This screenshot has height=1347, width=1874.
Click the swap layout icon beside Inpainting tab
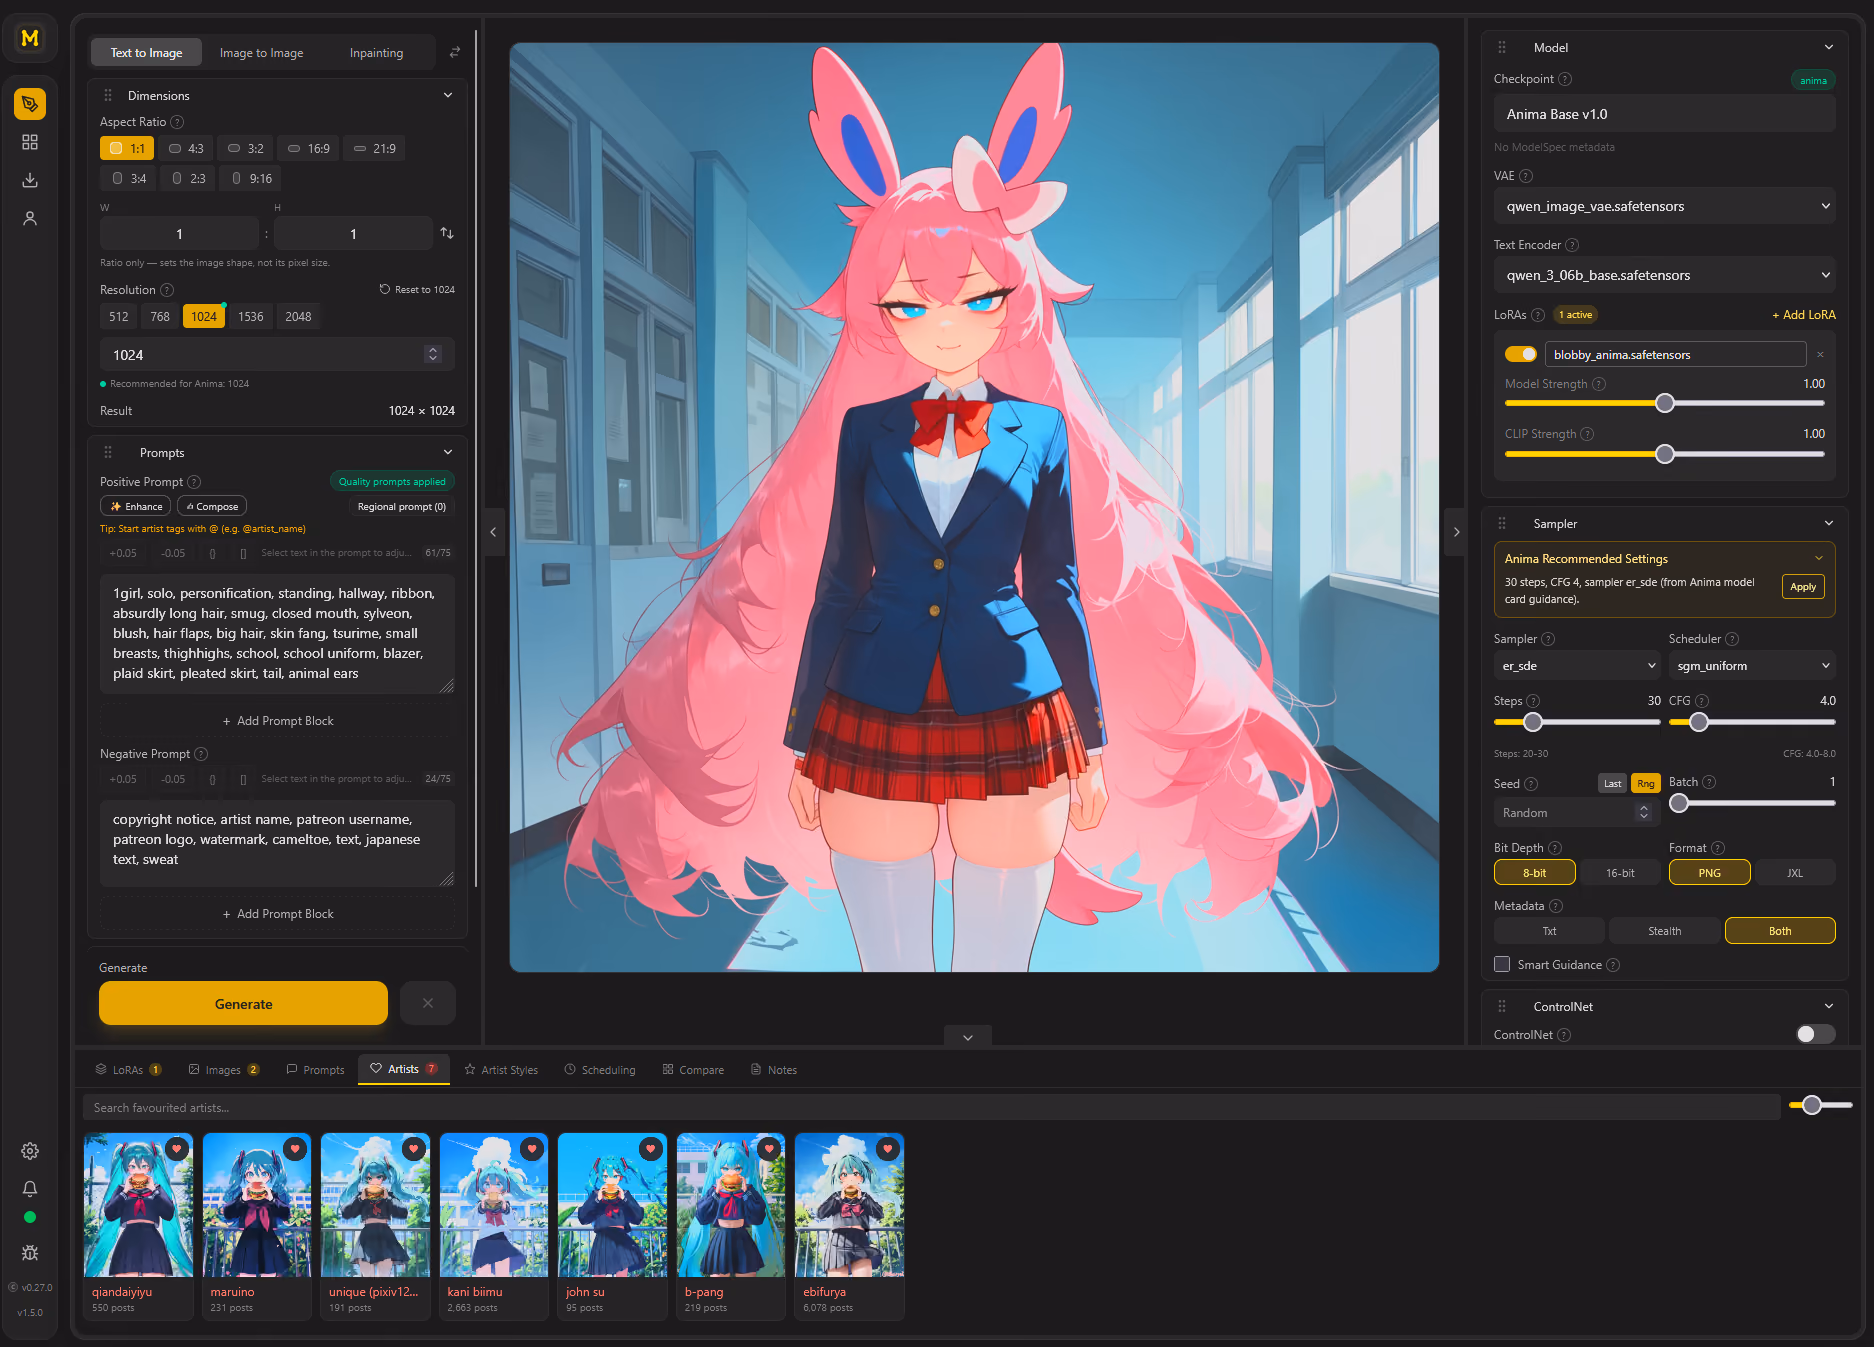455,52
